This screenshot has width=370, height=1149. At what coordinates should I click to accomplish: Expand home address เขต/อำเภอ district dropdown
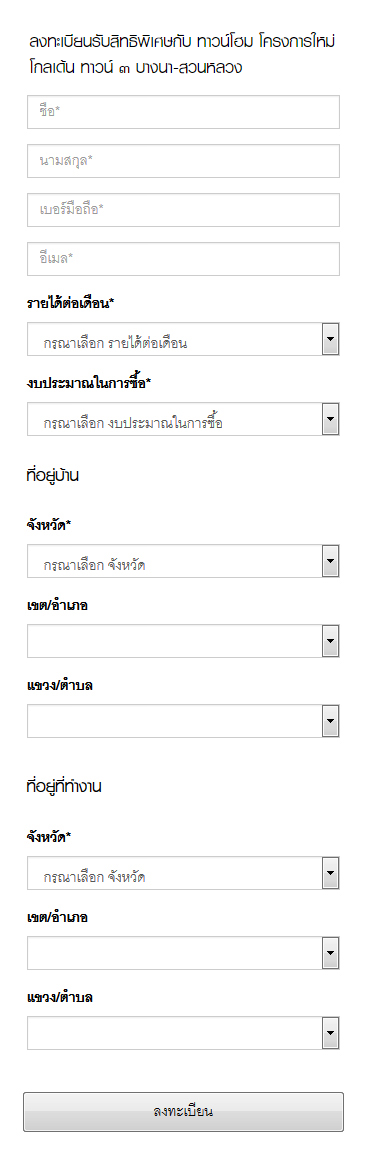[x=183, y=641]
